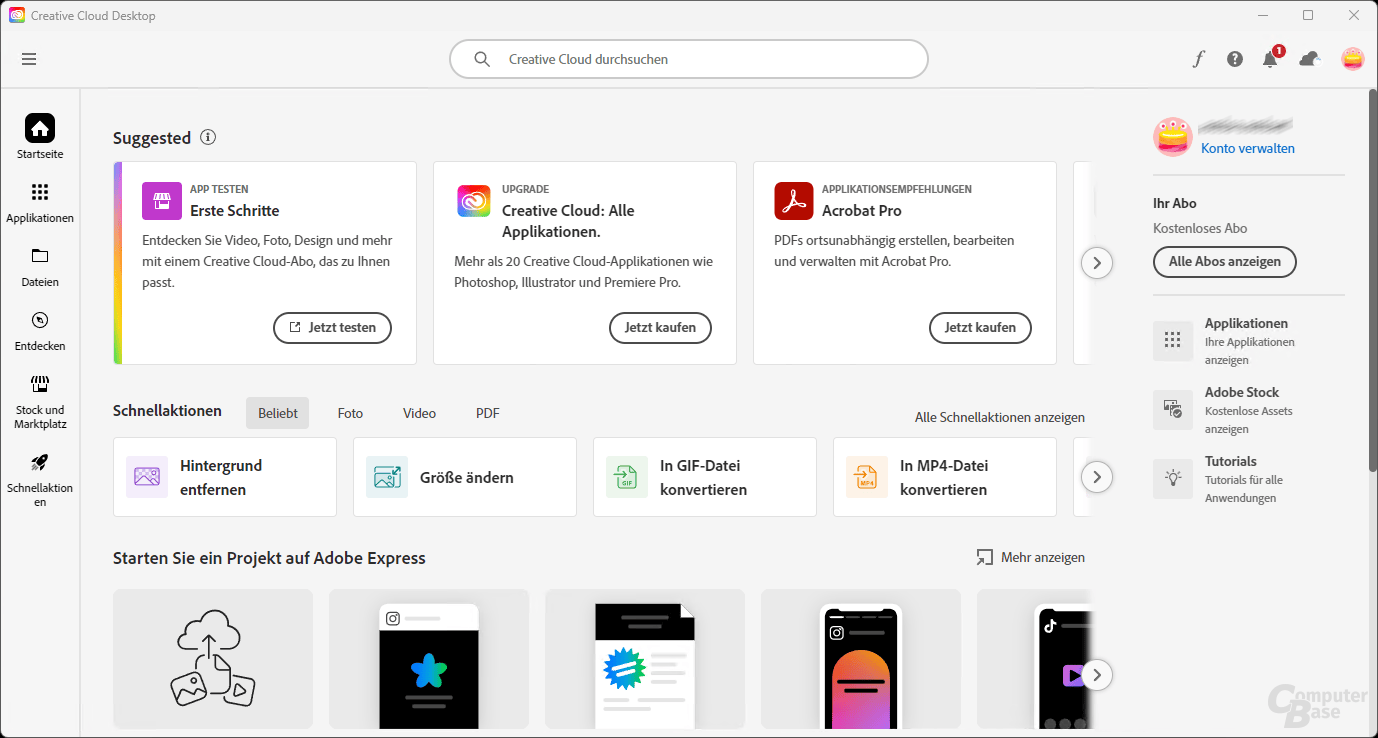
Task: Click the Creative Cloud app icon
Action: pyautogui.click(x=474, y=201)
